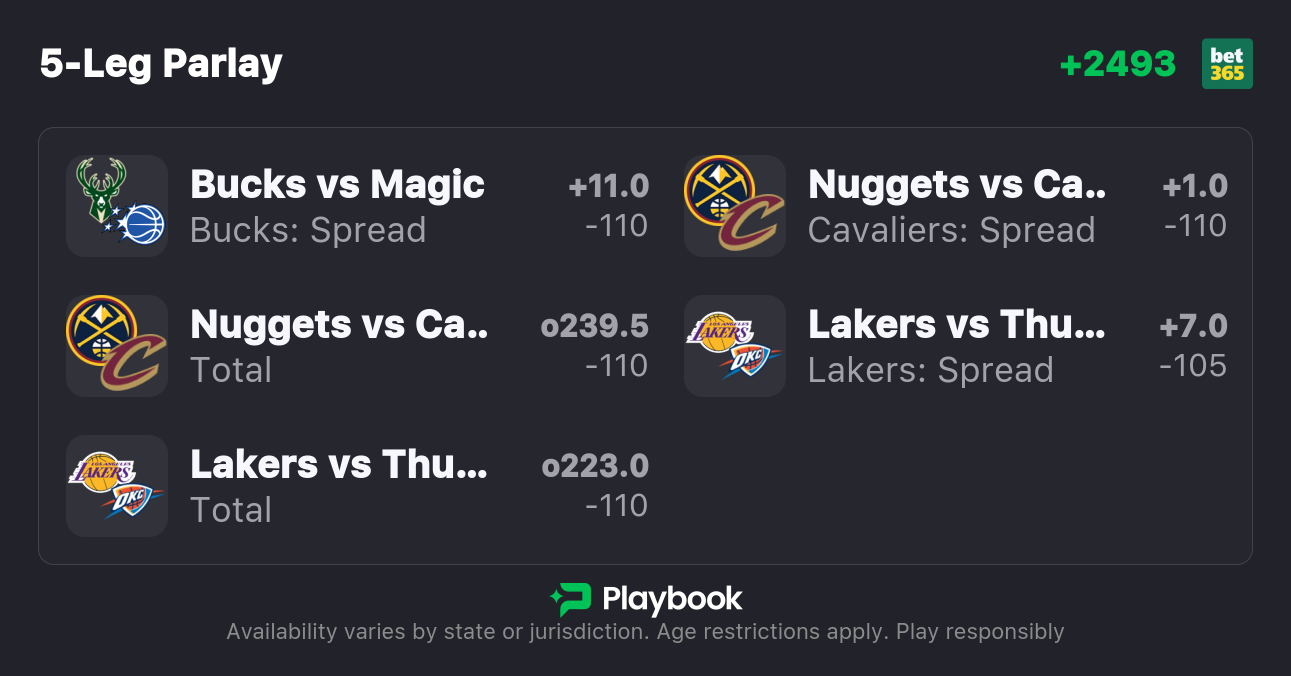Click the Cavaliers Spread matchup logo icon
1291x676 pixels.
point(735,206)
